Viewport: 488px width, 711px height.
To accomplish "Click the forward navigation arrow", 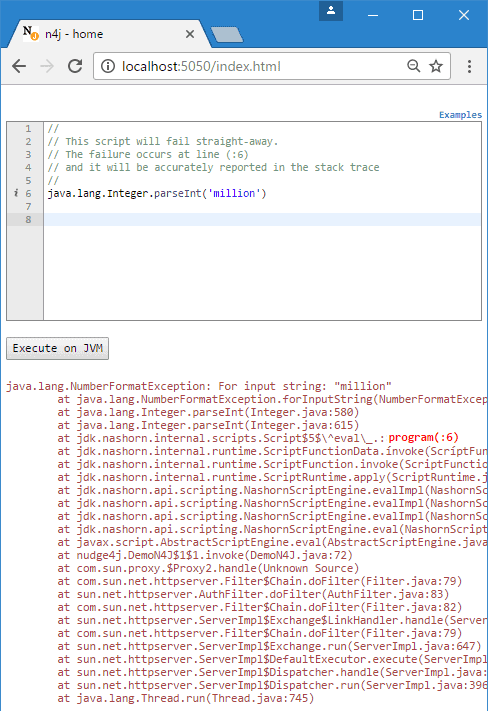I will coord(47,66).
